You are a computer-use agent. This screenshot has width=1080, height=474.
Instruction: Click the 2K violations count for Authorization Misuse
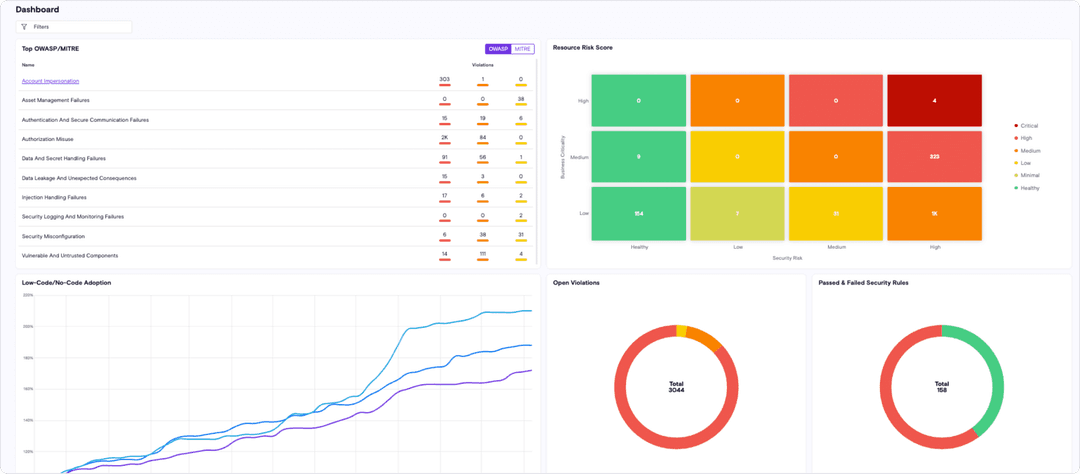click(x=444, y=137)
